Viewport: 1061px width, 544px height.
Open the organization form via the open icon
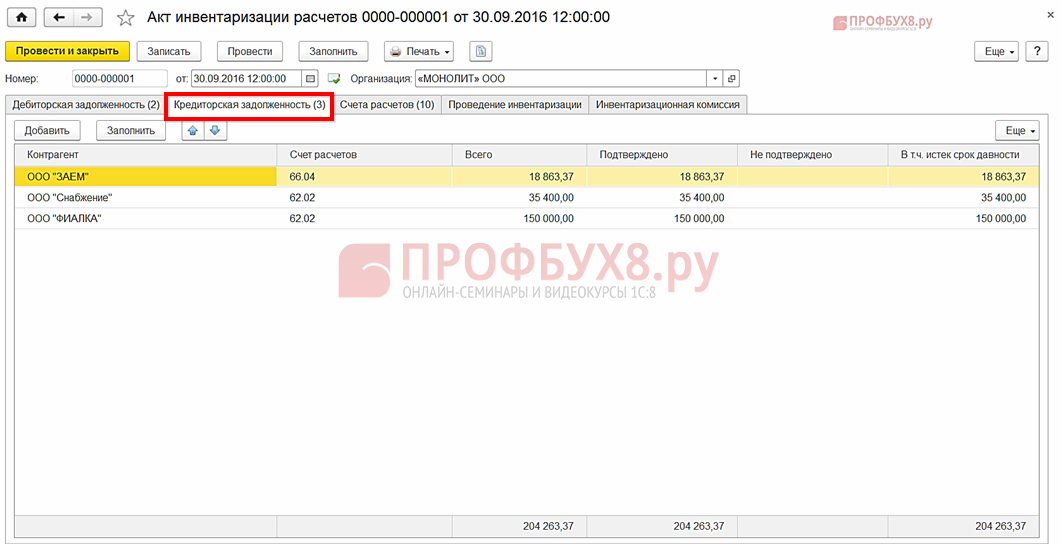[731, 78]
